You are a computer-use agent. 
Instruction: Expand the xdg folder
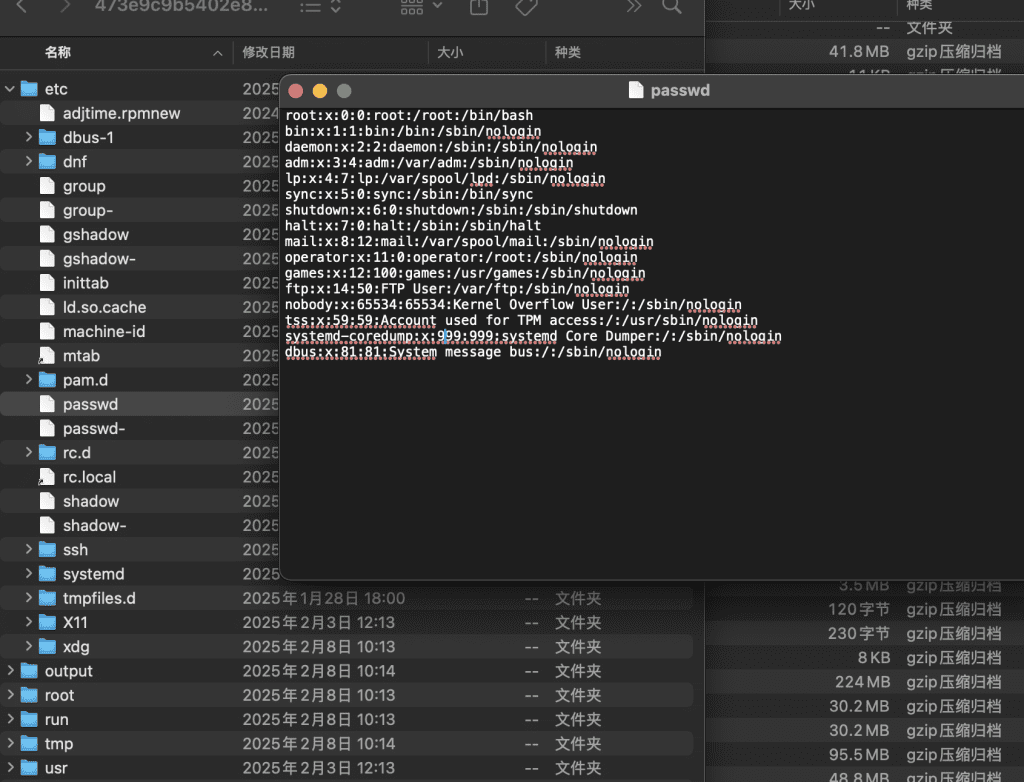pyautogui.click(x=29, y=646)
